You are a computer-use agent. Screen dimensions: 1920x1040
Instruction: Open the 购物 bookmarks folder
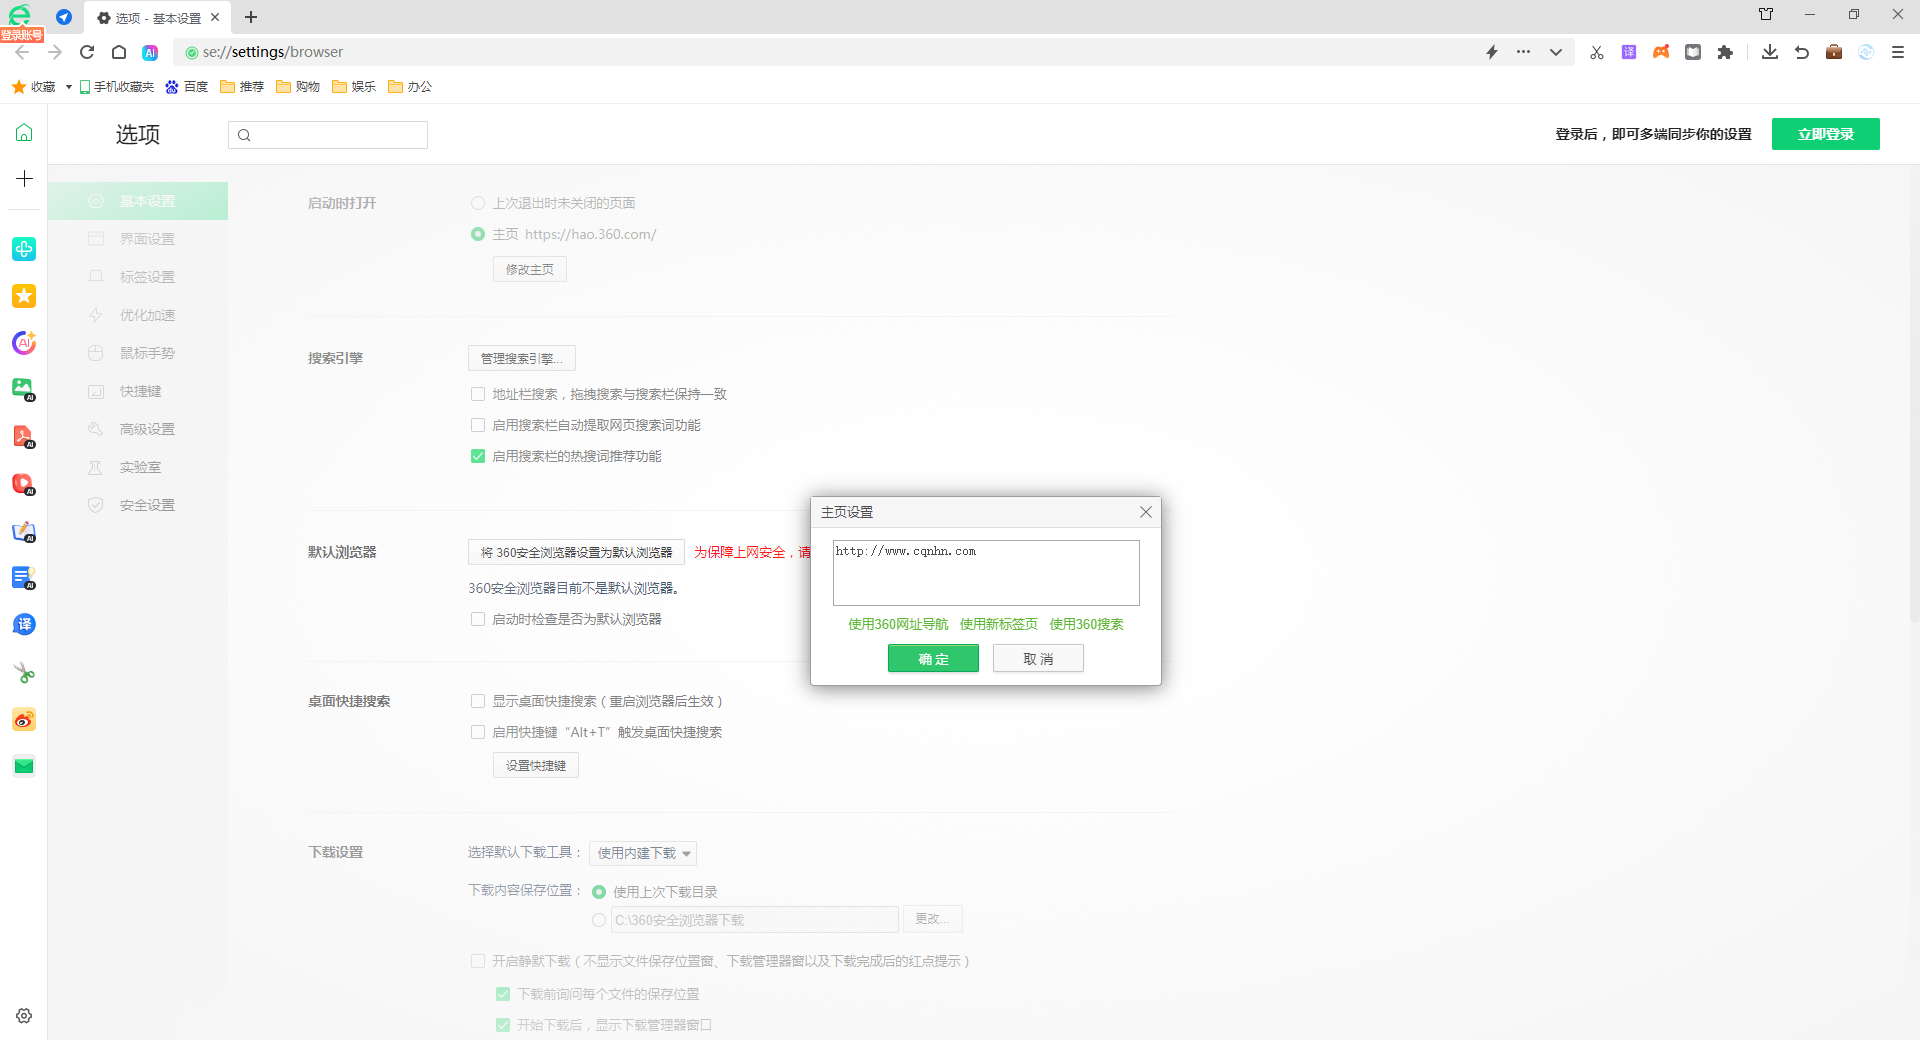click(298, 87)
